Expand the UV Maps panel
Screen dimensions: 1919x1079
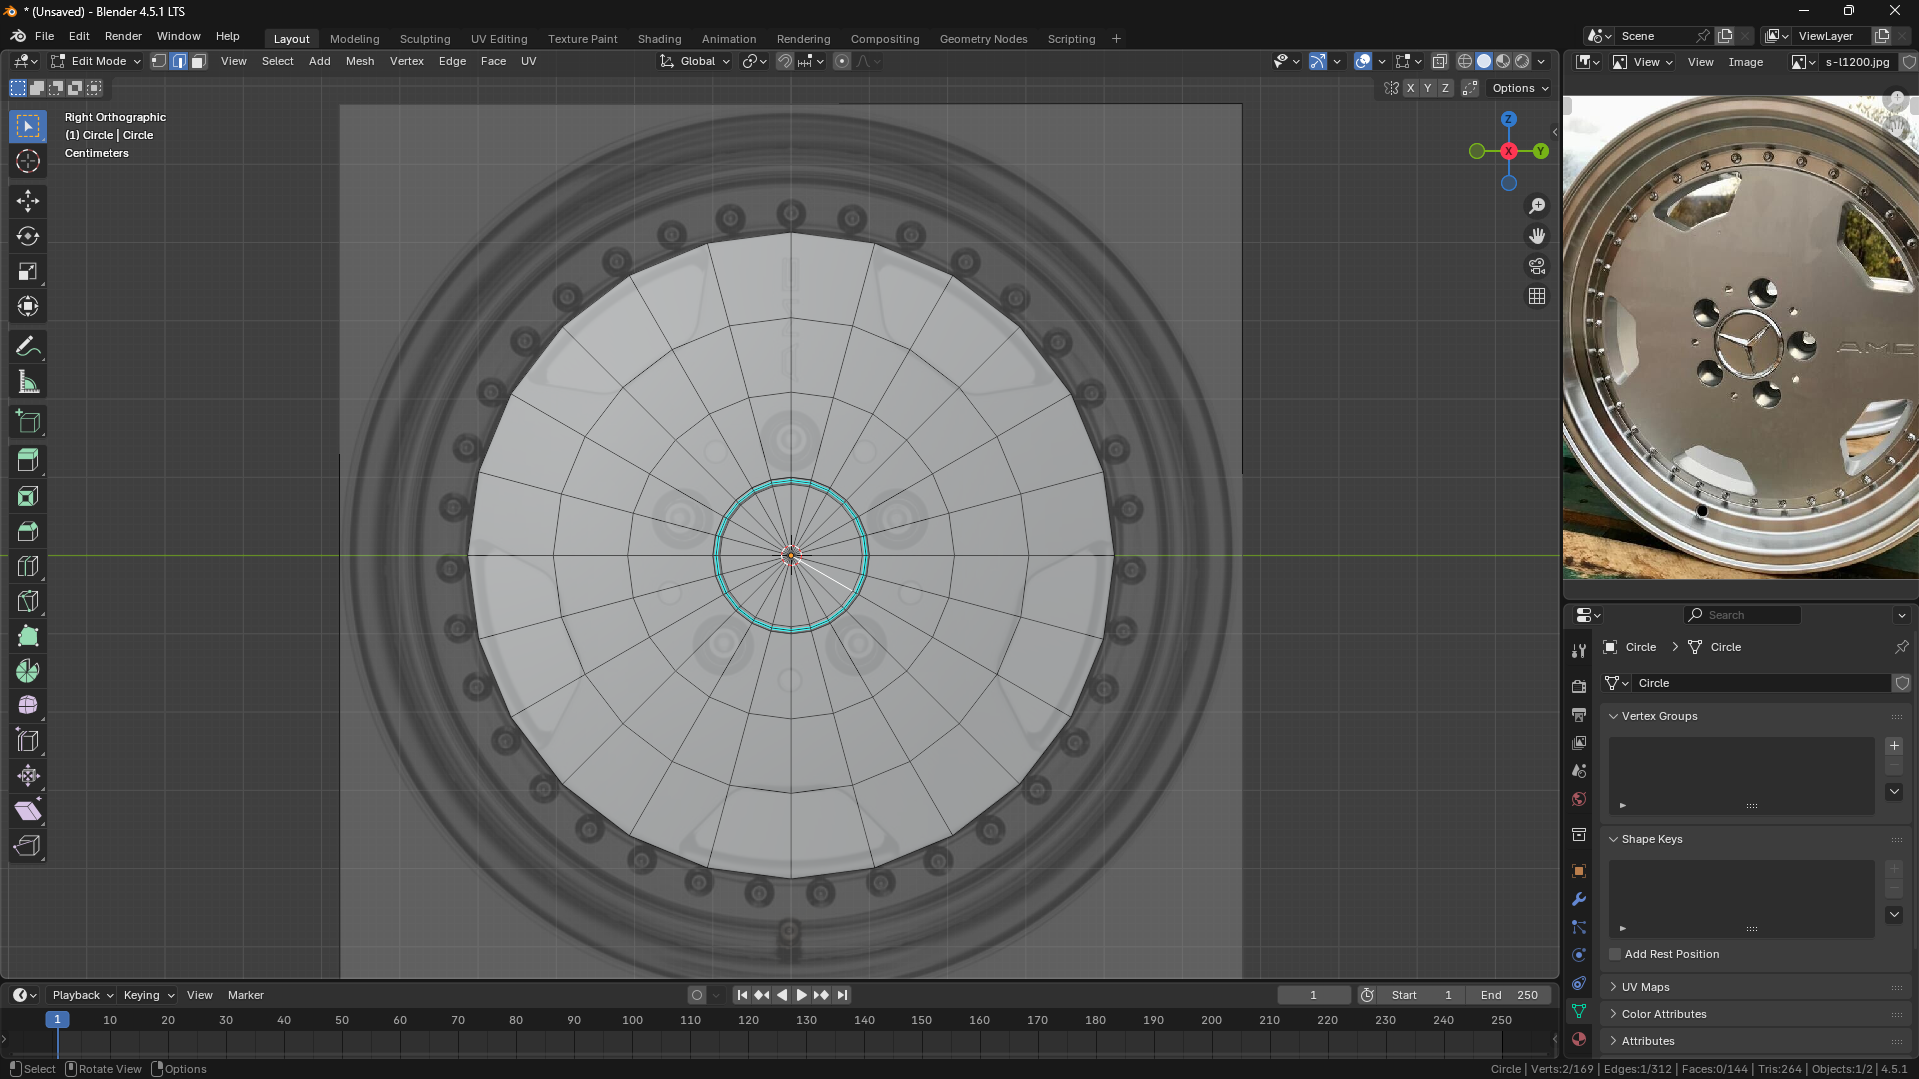pyautogui.click(x=1645, y=987)
